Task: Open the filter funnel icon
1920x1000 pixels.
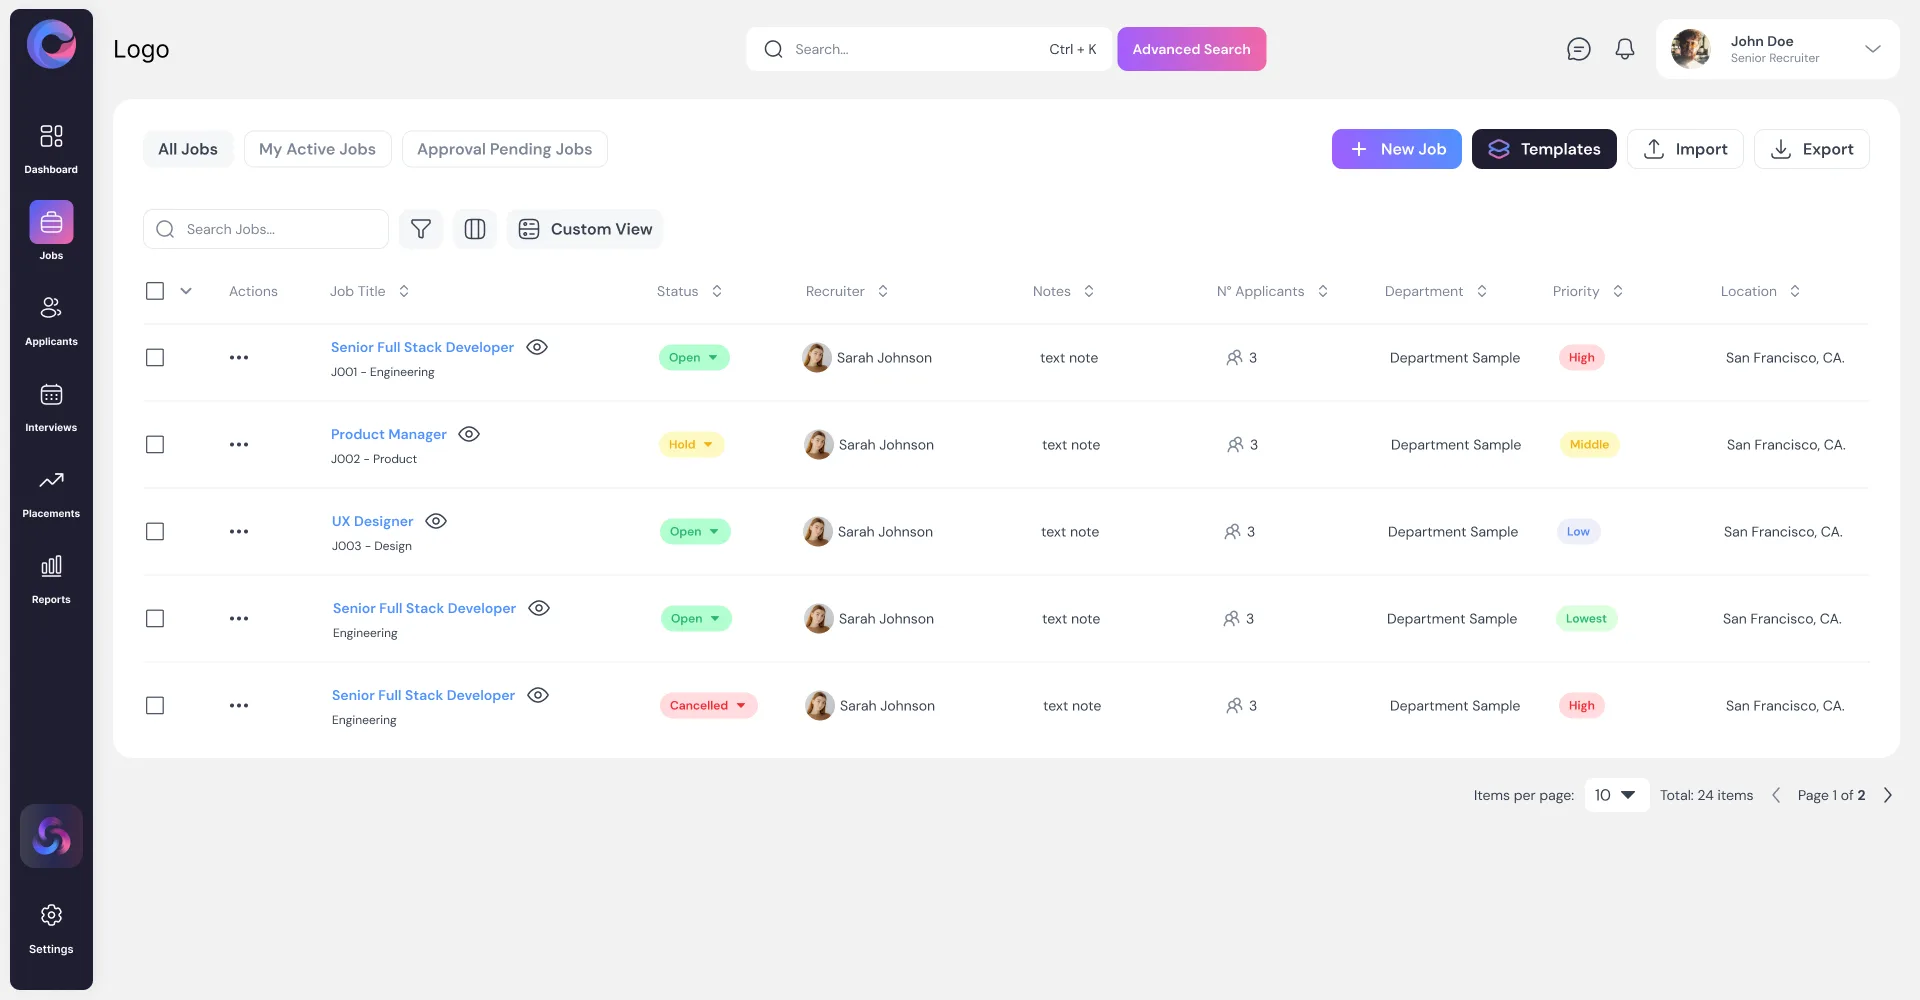Action: click(x=421, y=229)
